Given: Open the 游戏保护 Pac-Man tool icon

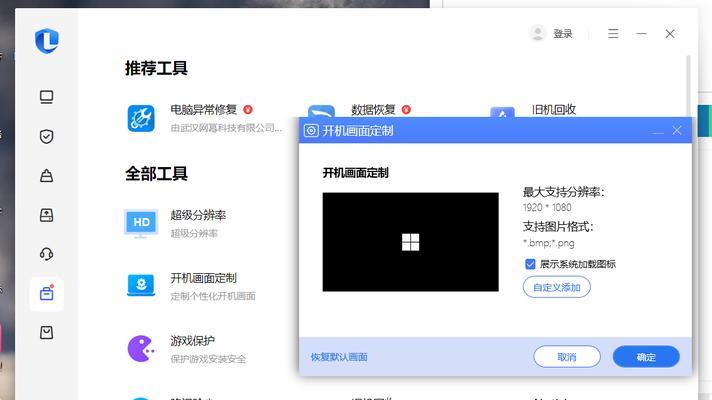Looking at the screenshot, I should coord(141,349).
